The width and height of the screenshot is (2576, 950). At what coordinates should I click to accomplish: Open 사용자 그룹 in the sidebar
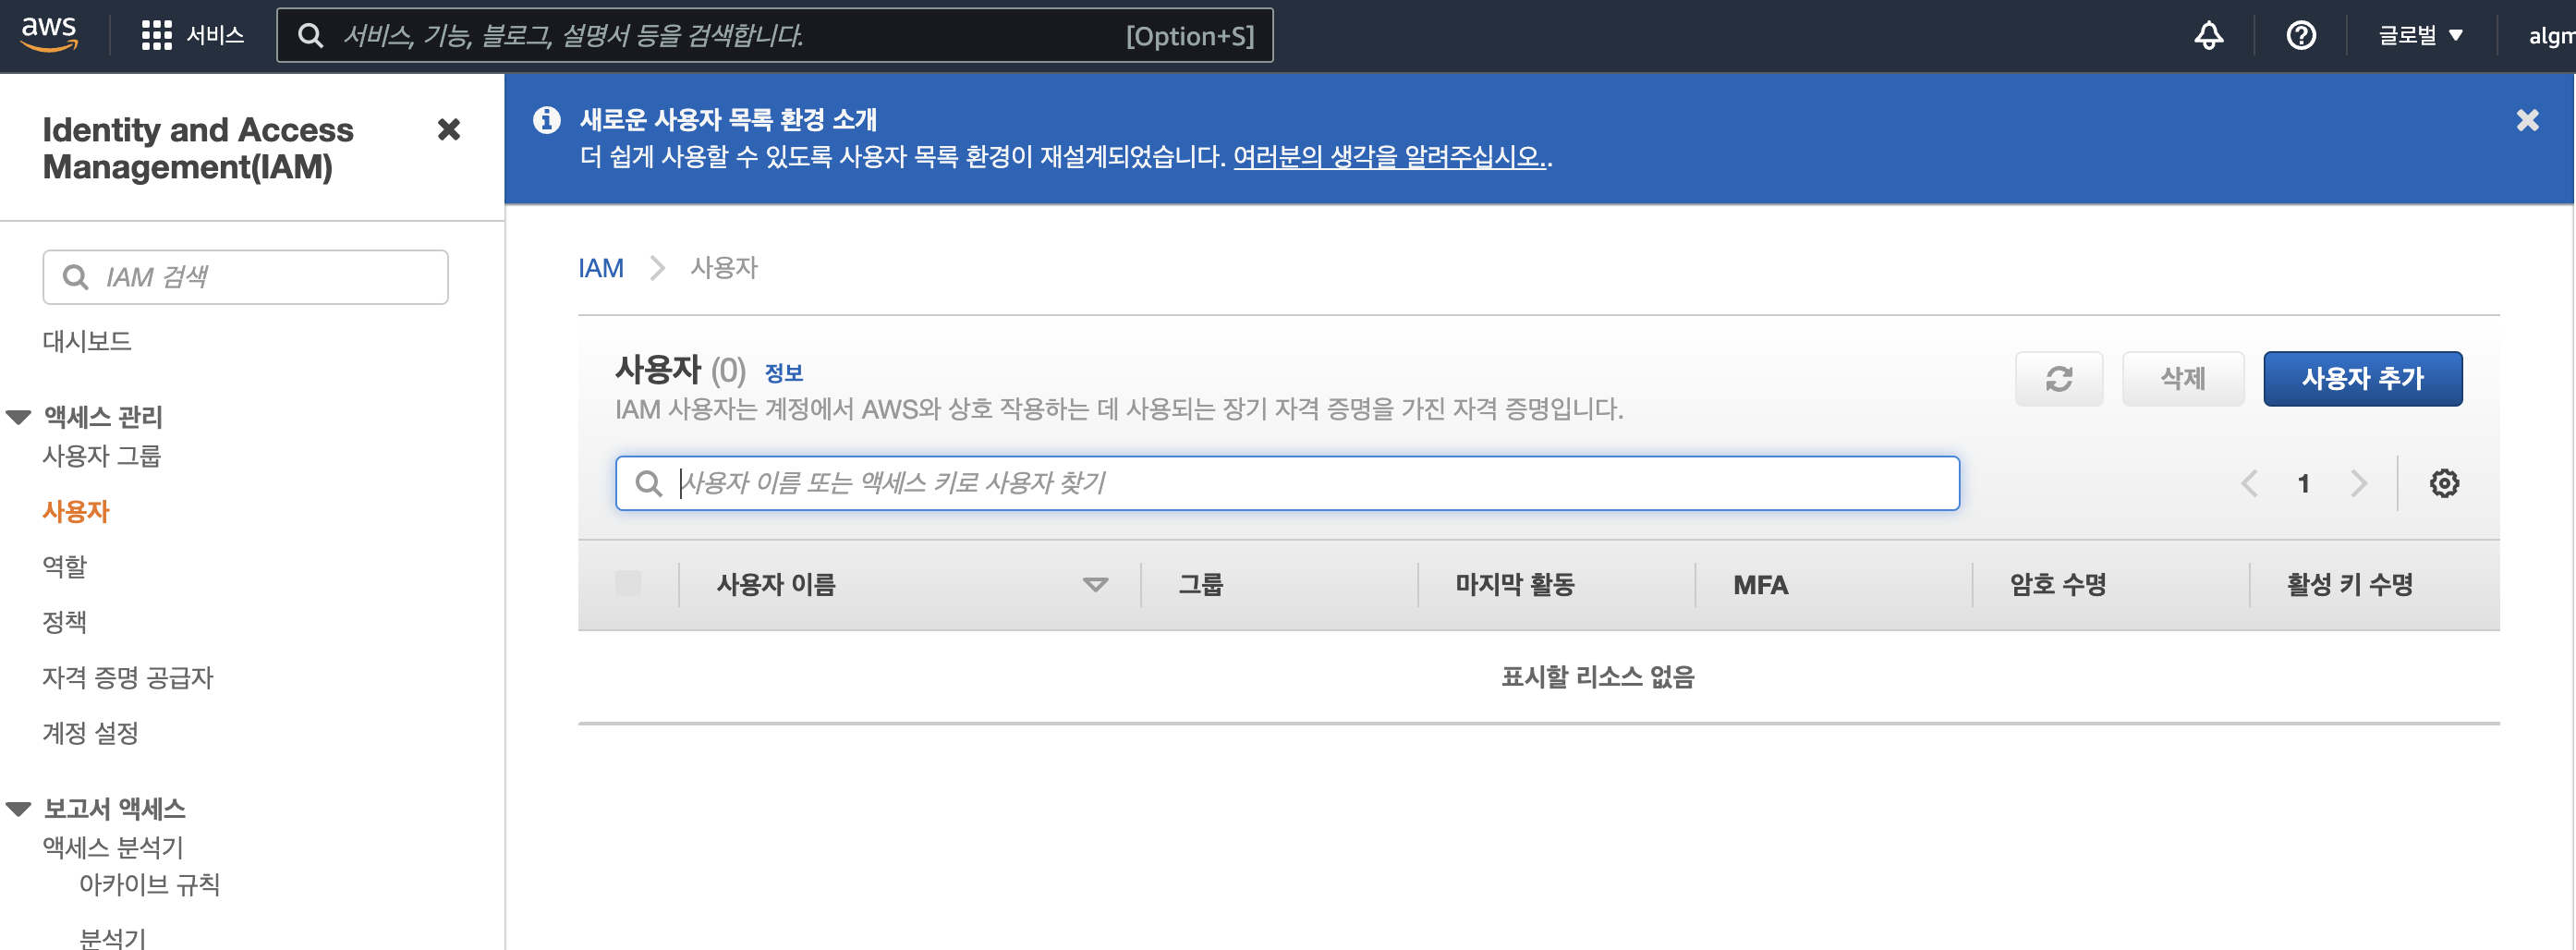[101, 456]
